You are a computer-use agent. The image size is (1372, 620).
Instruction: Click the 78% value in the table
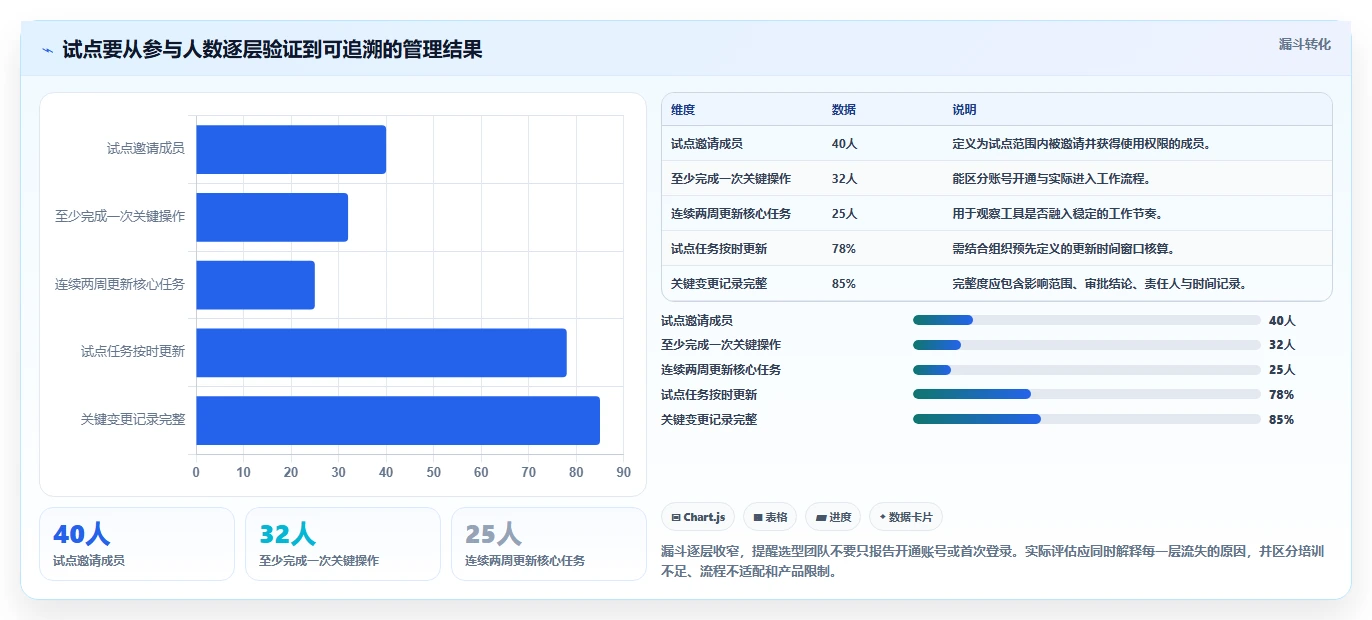[844, 249]
